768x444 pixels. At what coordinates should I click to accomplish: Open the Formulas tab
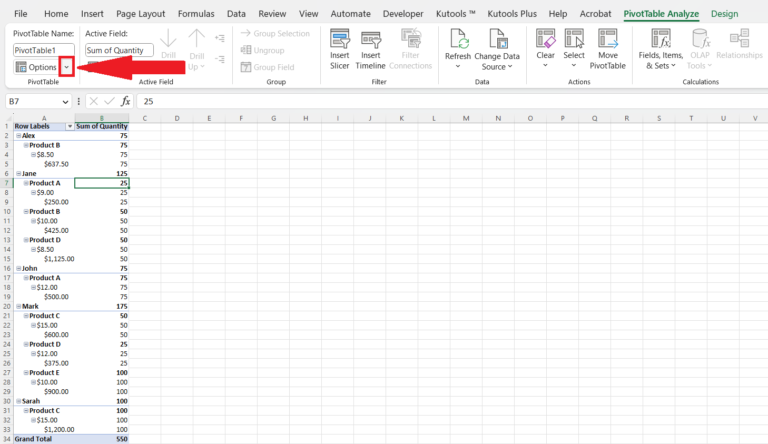196,14
